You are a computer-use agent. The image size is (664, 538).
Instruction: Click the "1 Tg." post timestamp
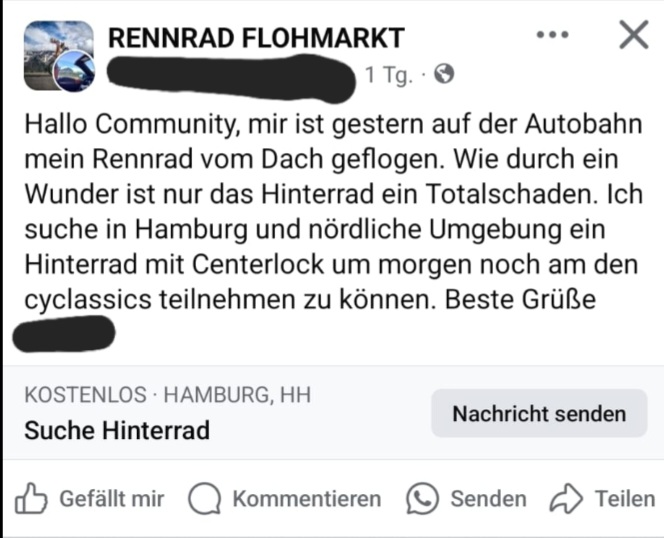(388, 75)
